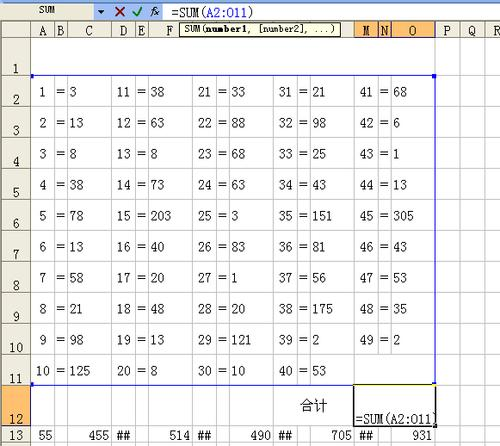Select row 6 header
The height and width of the screenshot is (446, 500).
click(16, 215)
